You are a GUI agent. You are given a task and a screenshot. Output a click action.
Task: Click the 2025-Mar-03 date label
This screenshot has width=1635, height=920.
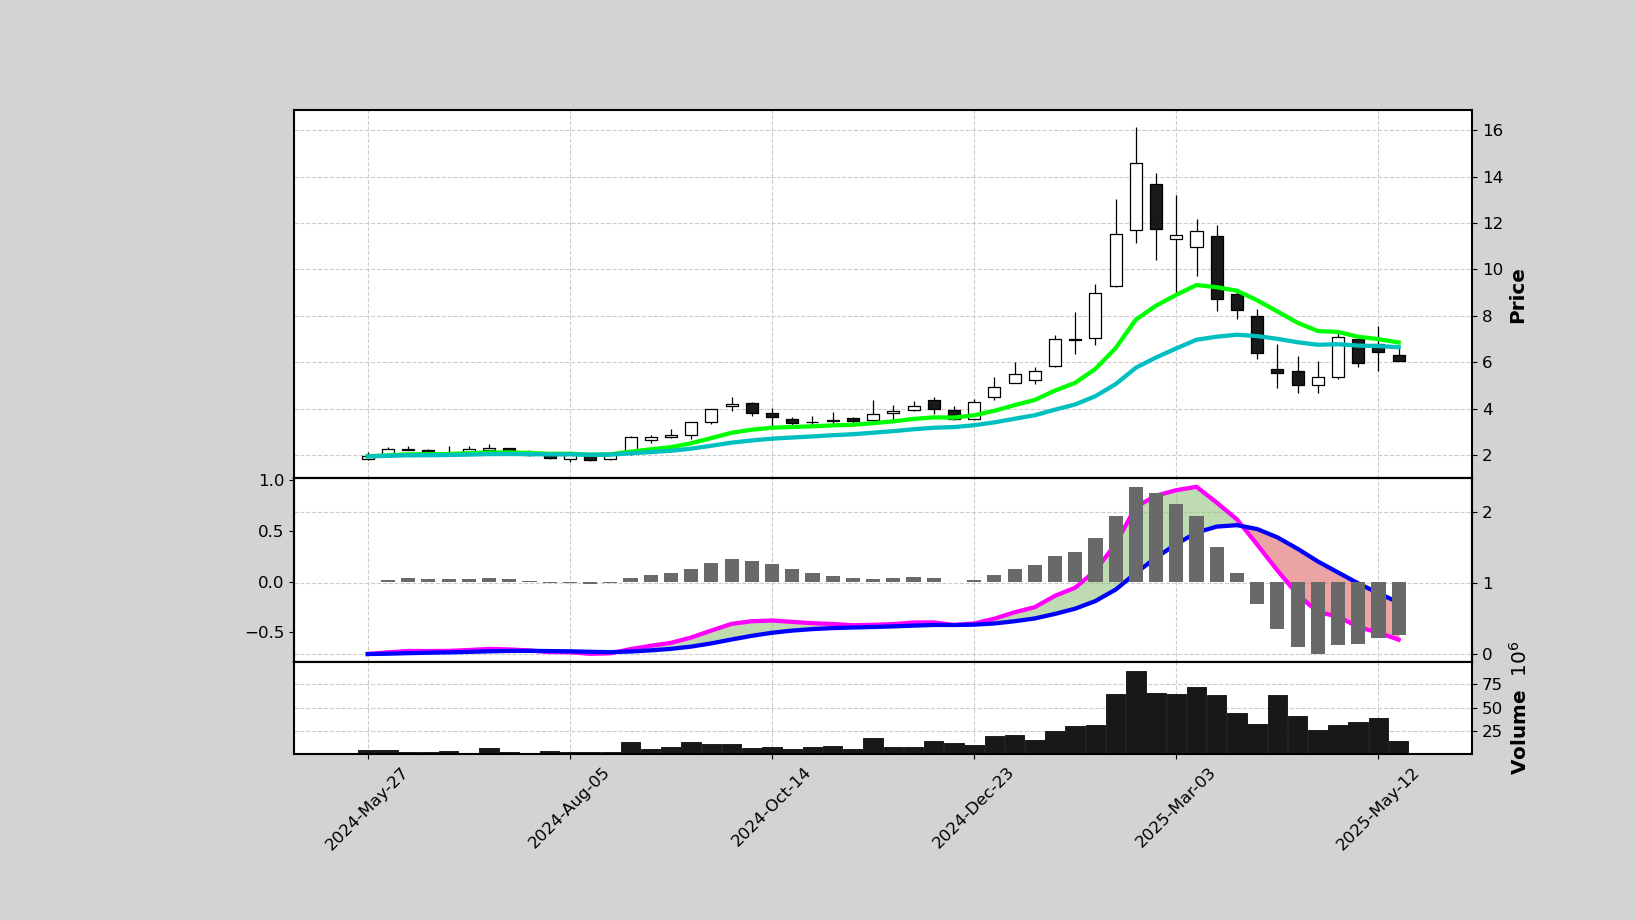[1177, 809]
